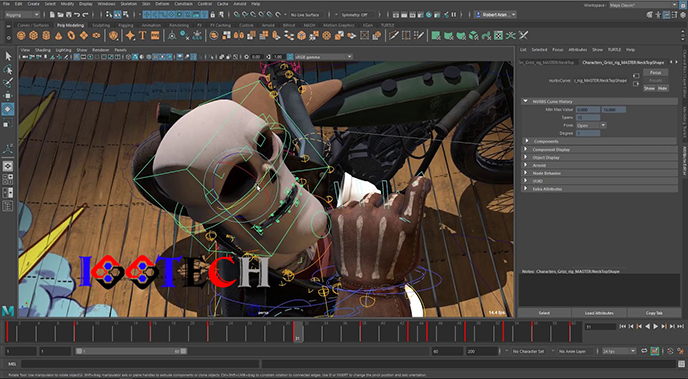Viewport: 688px width, 379px height.
Task: Open the viewport Shading menu
Action: (x=43, y=50)
